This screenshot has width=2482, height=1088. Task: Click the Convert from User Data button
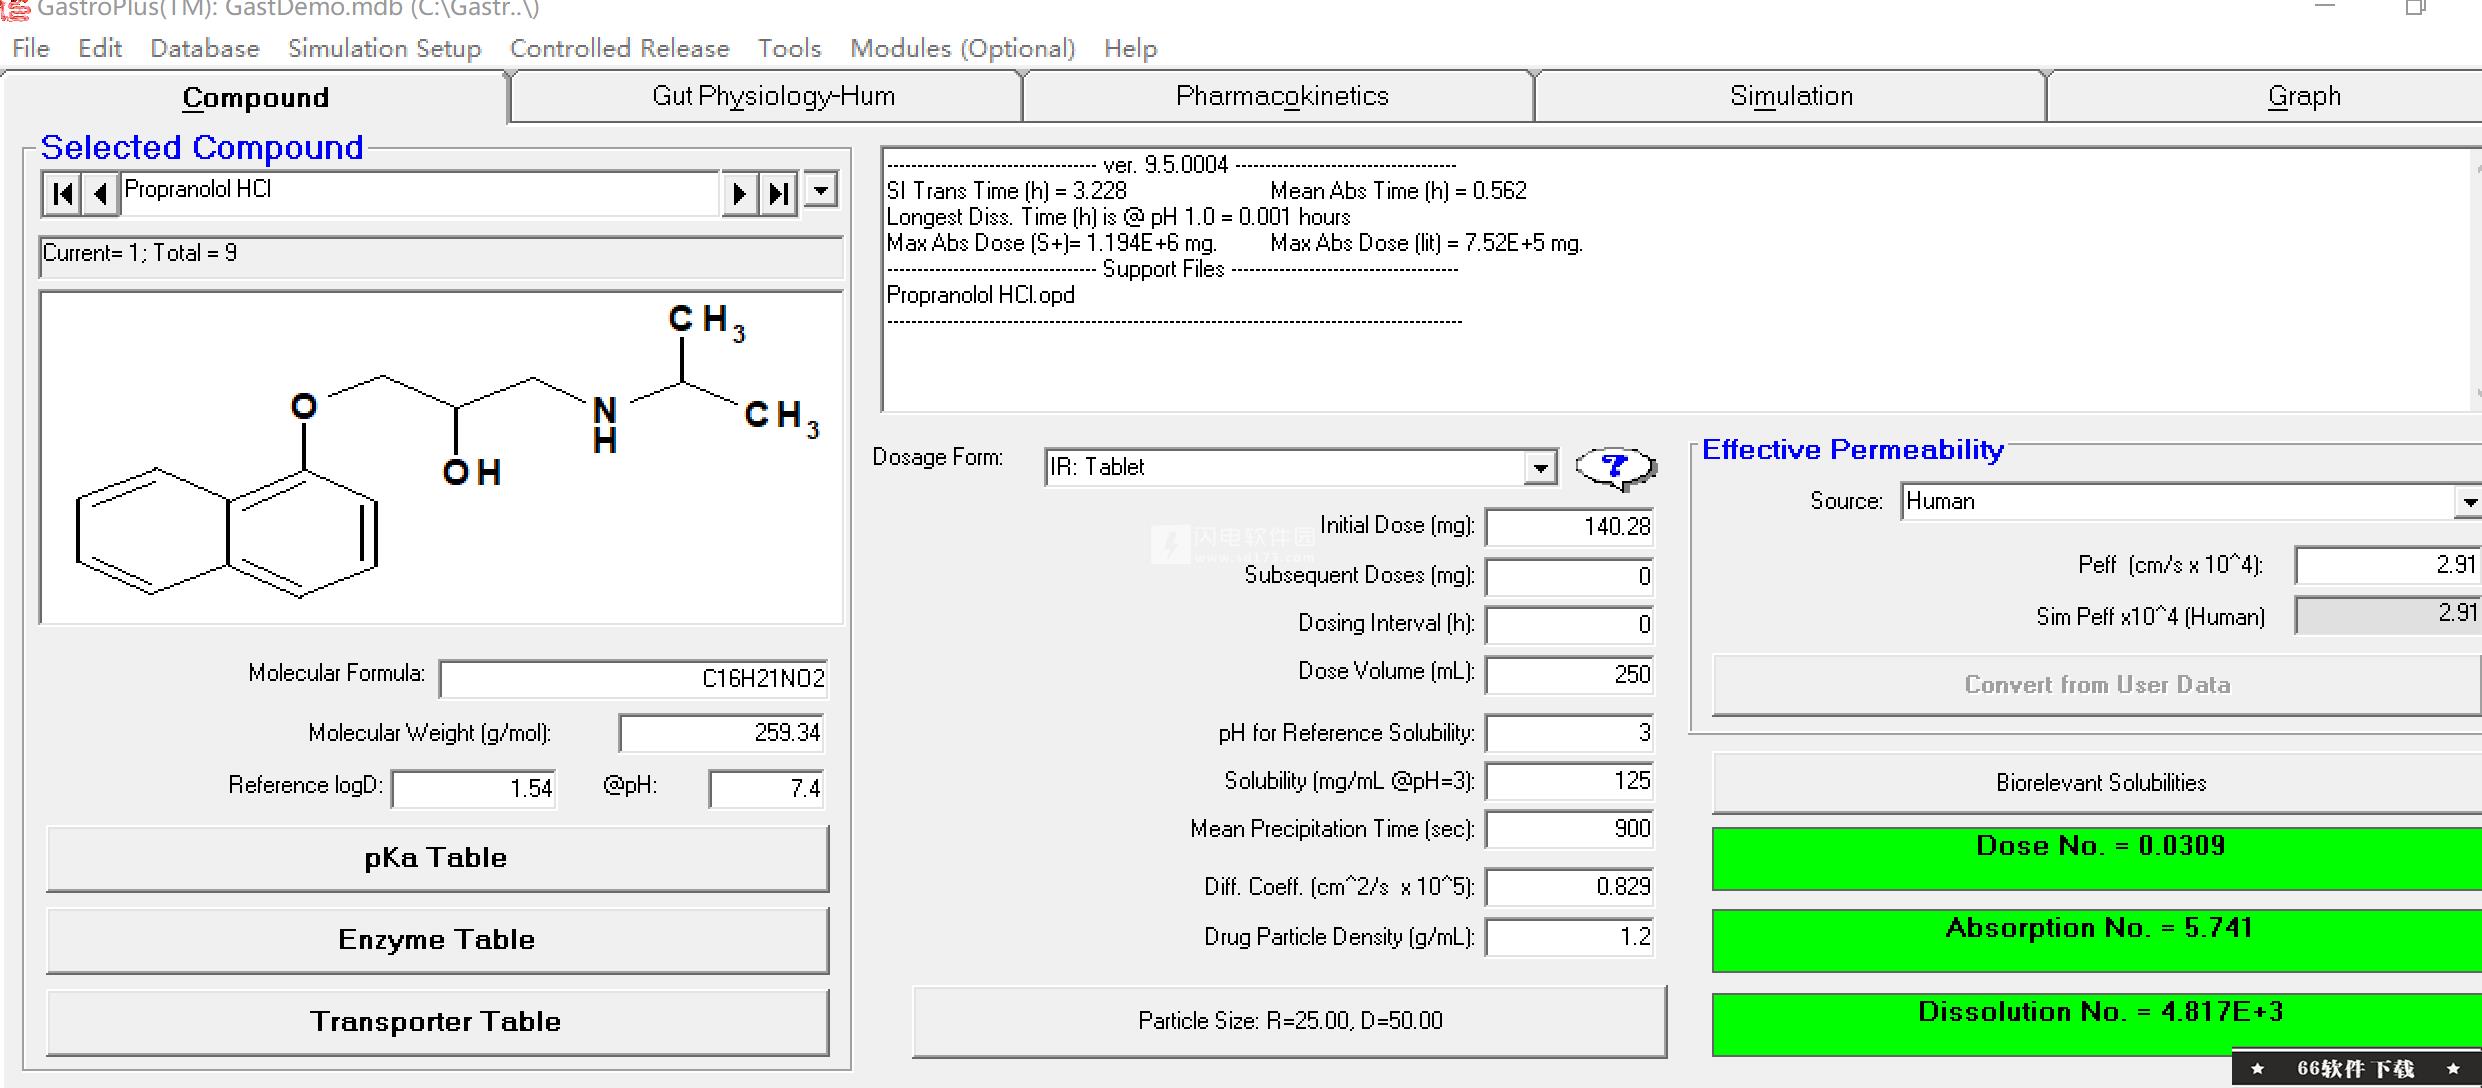click(x=2097, y=685)
